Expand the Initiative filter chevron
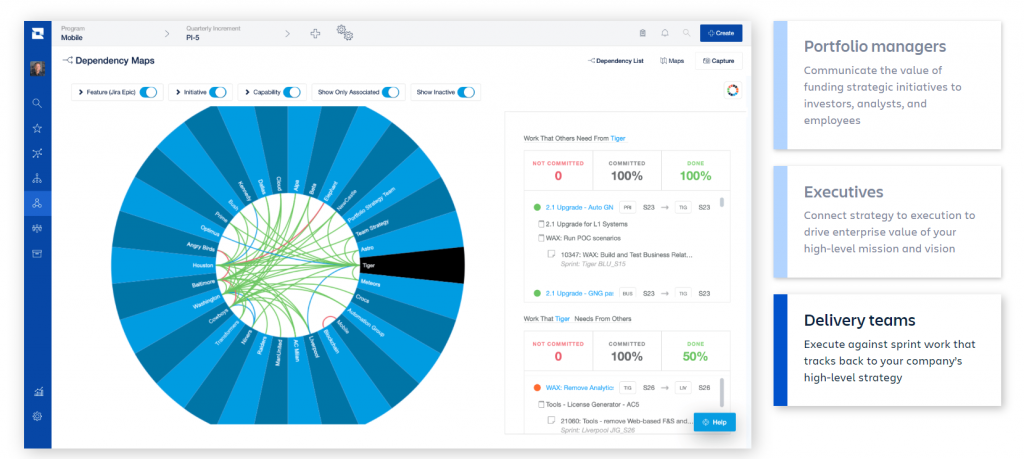Screen dimensions: 1024x459 pyautogui.click(x=178, y=92)
